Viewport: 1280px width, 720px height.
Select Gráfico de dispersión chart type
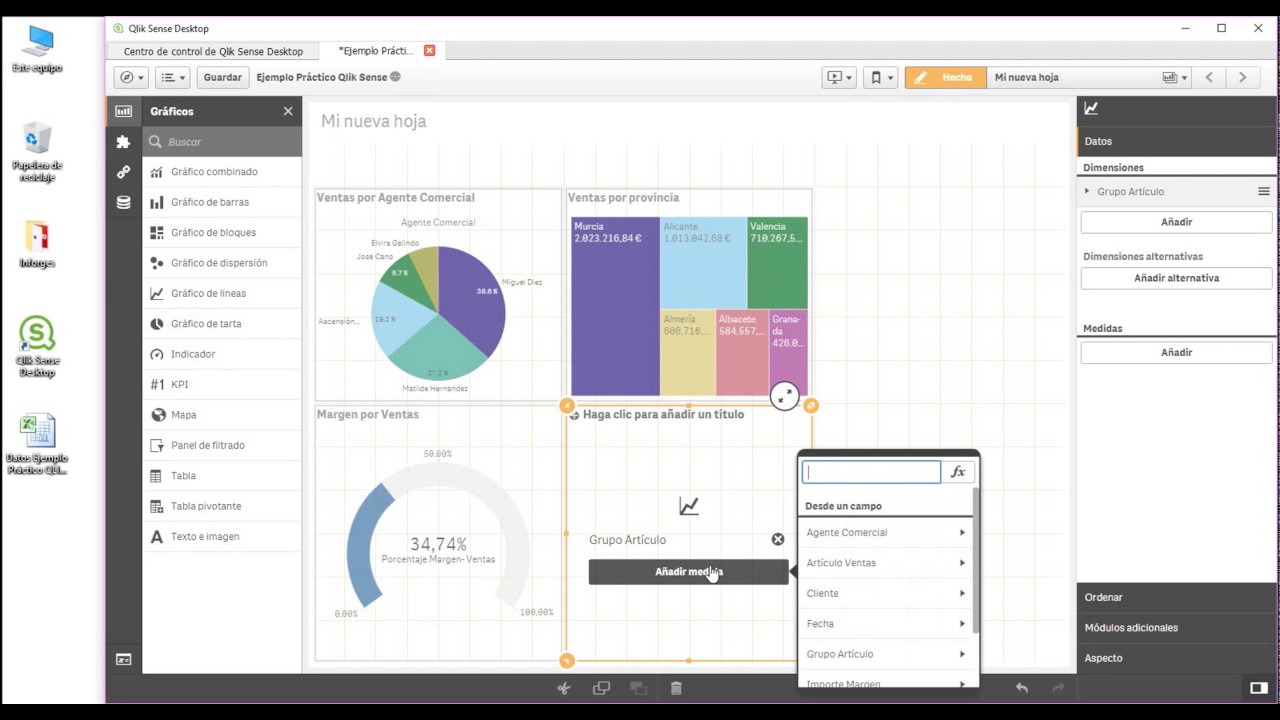point(222,263)
